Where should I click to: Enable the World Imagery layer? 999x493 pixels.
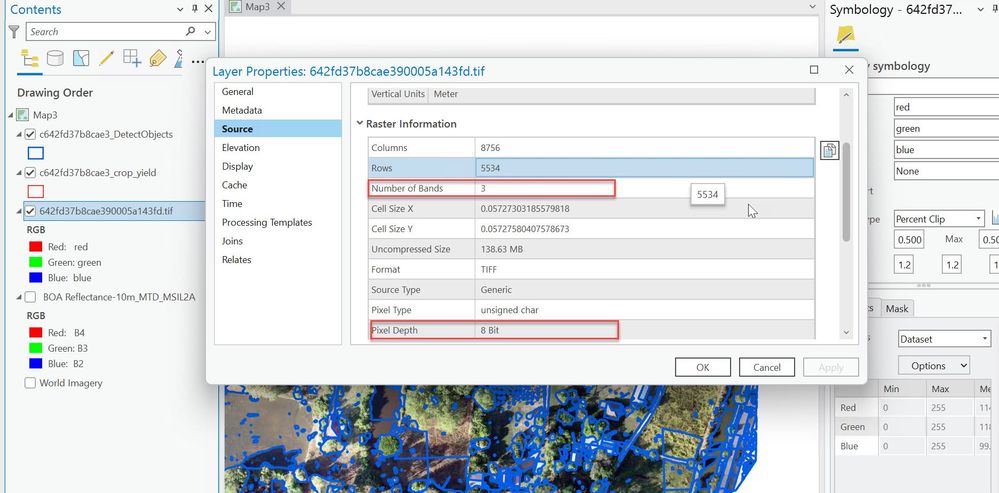(x=30, y=383)
